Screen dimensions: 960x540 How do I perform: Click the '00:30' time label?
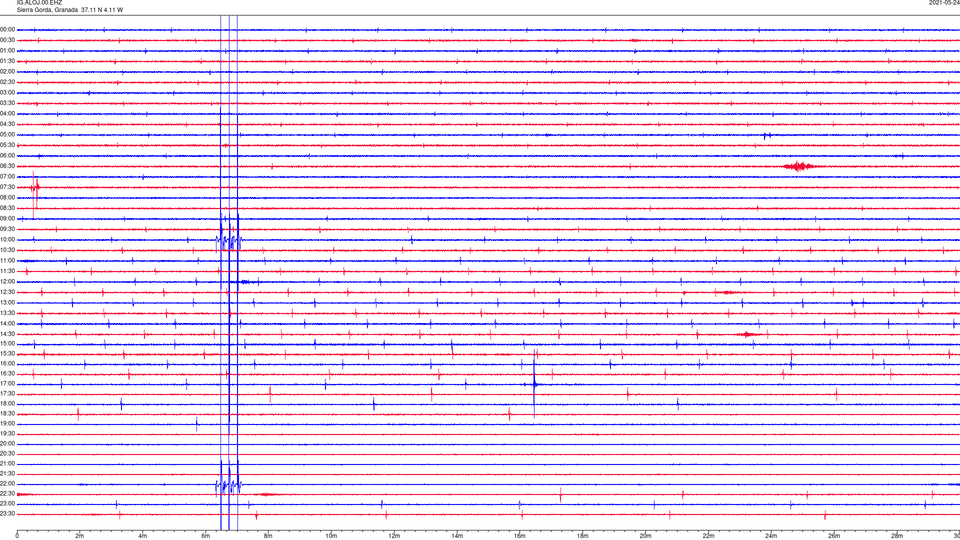click(7, 40)
